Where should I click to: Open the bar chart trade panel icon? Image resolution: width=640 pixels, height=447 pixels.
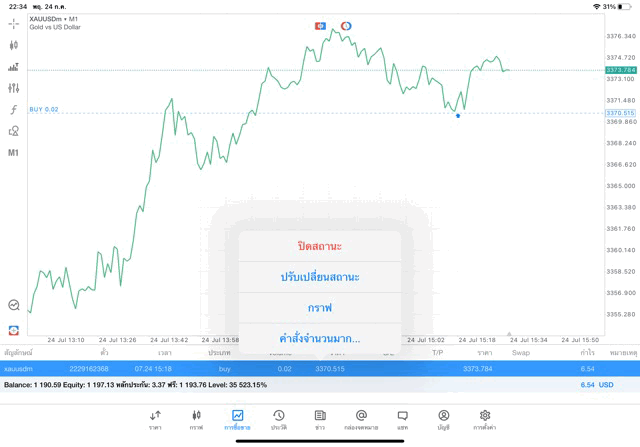pos(14,67)
